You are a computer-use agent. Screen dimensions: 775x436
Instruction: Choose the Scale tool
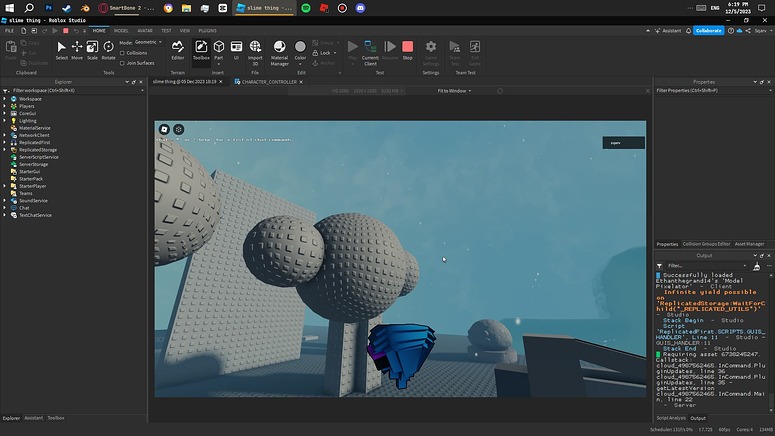pos(92,49)
